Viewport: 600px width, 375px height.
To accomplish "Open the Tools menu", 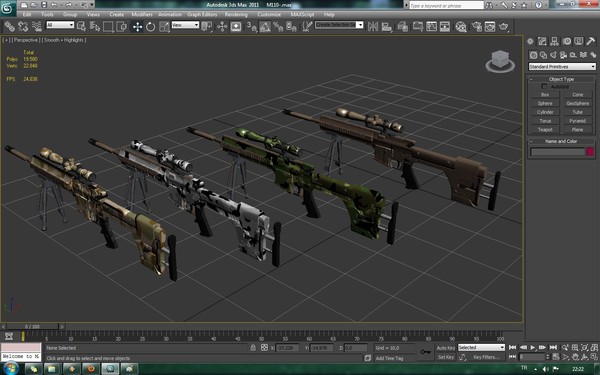I will coord(47,15).
